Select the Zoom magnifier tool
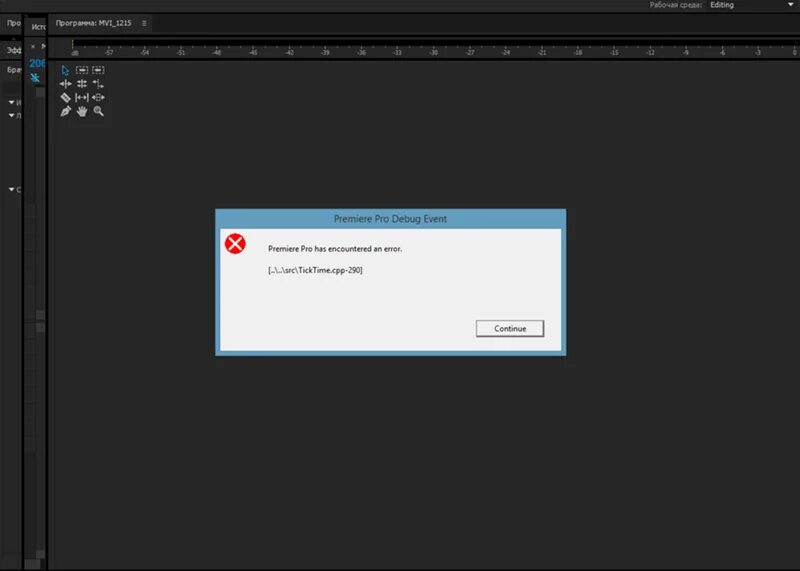Viewport: 800px width, 571px height. tap(98, 111)
